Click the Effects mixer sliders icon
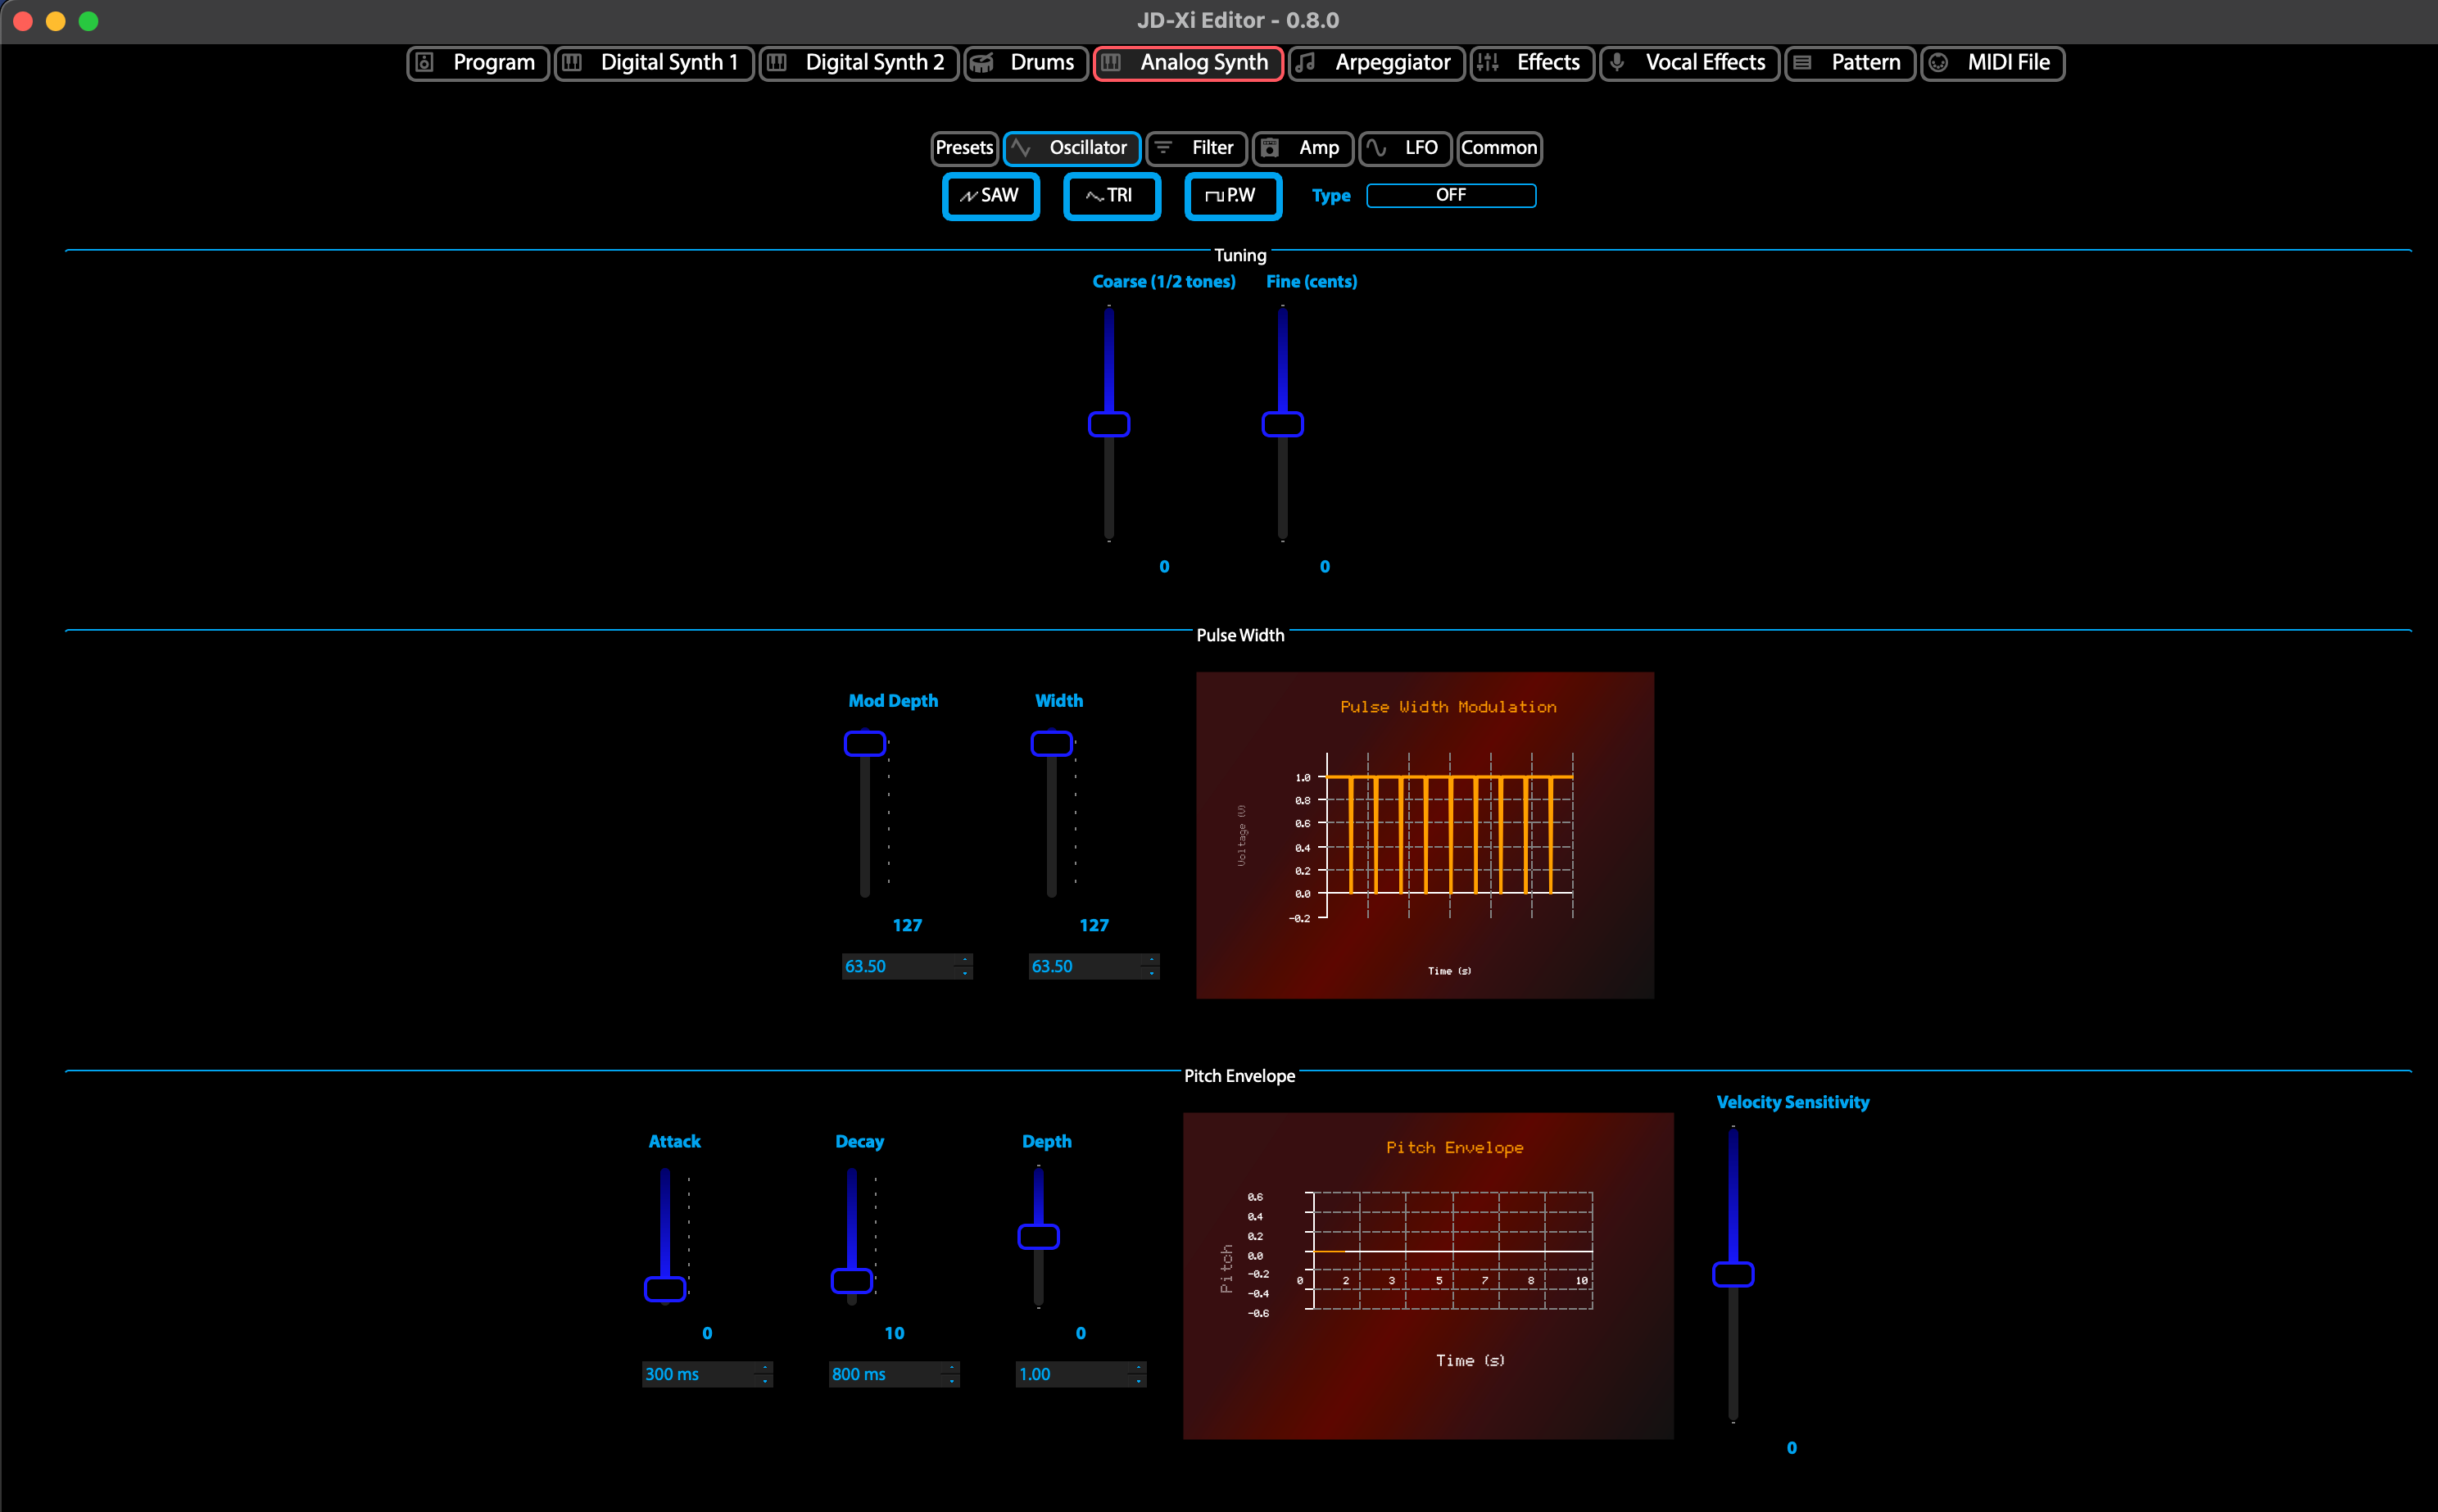This screenshot has height=1512, width=2438. (1487, 63)
